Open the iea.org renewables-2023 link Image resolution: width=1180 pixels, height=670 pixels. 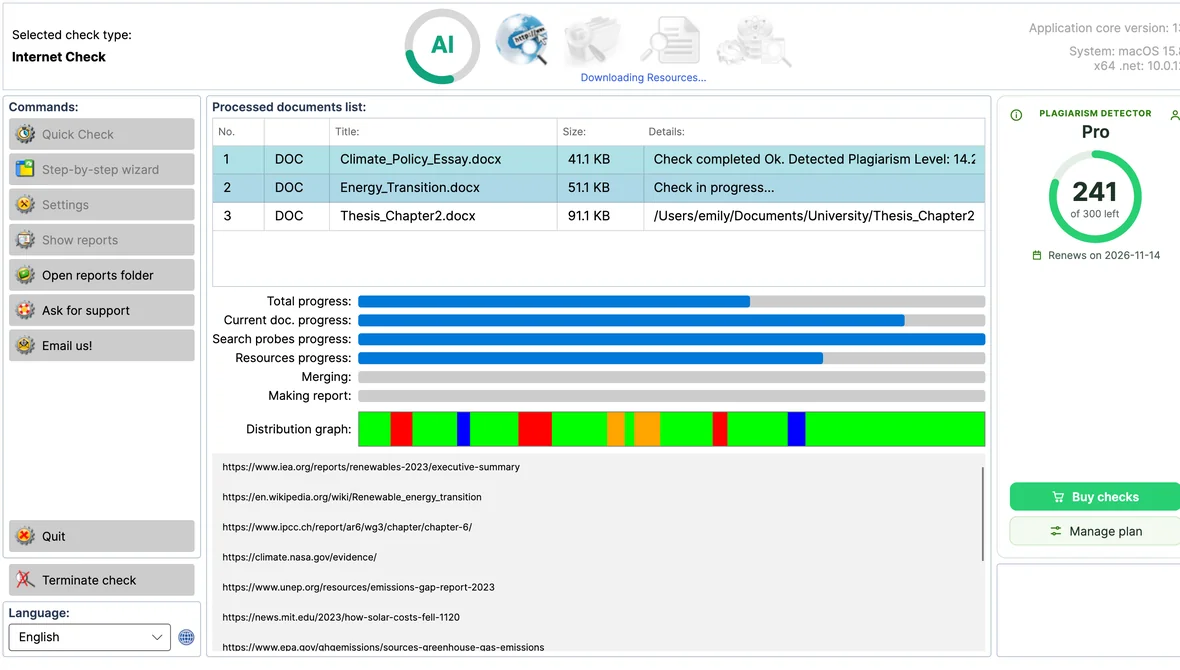pyautogui.click(x=371, y=467)
